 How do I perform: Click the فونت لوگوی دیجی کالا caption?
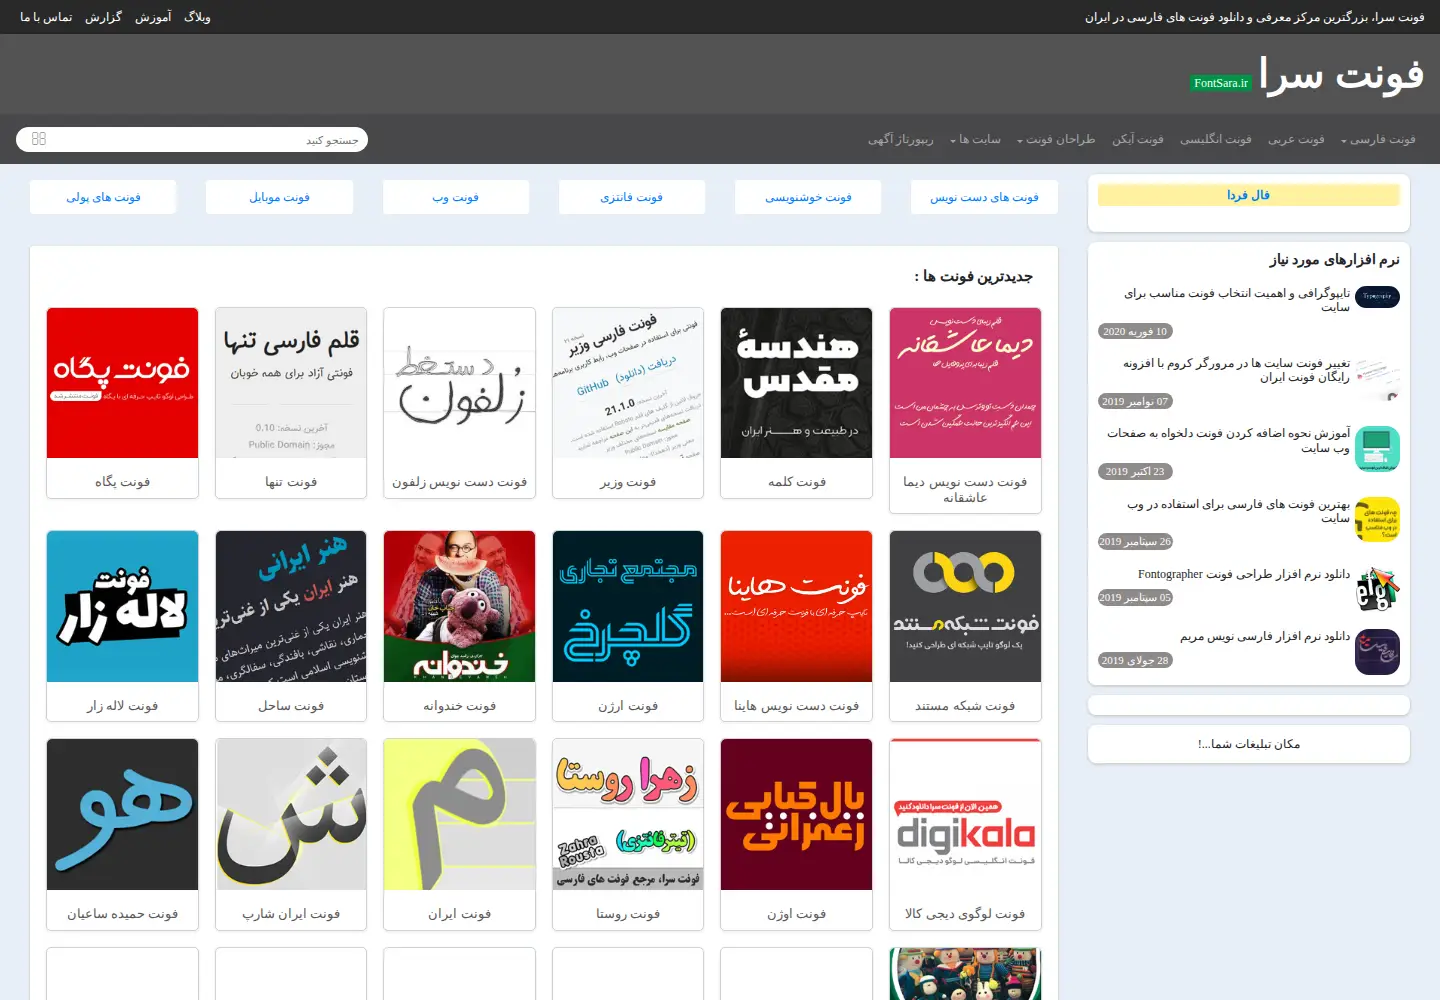[965, 914]
